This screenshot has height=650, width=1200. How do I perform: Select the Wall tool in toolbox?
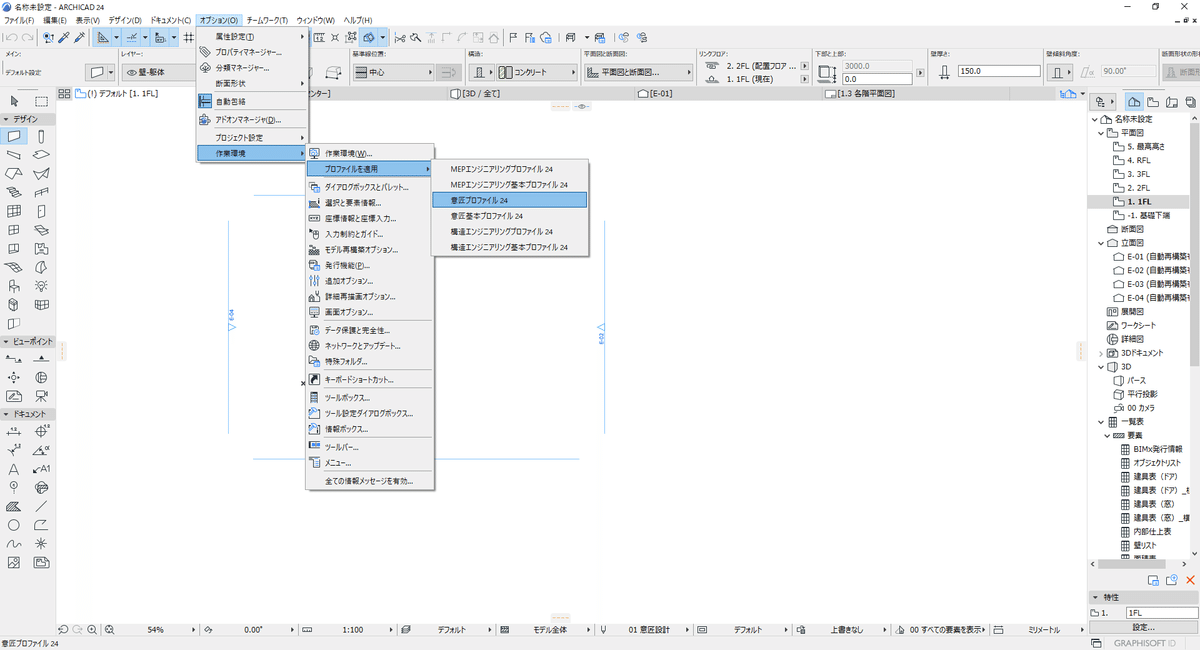14,136
